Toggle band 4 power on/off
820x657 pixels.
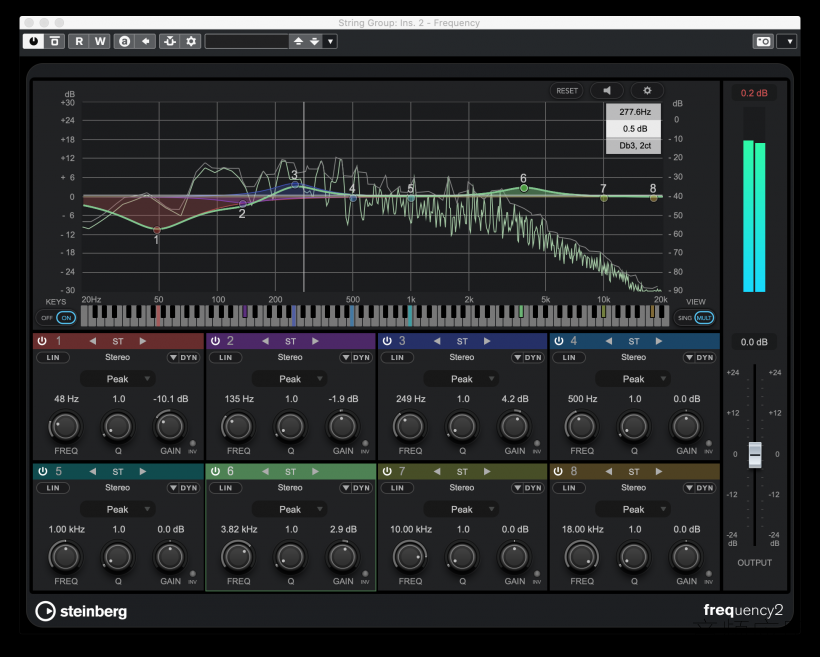point(559,341)
